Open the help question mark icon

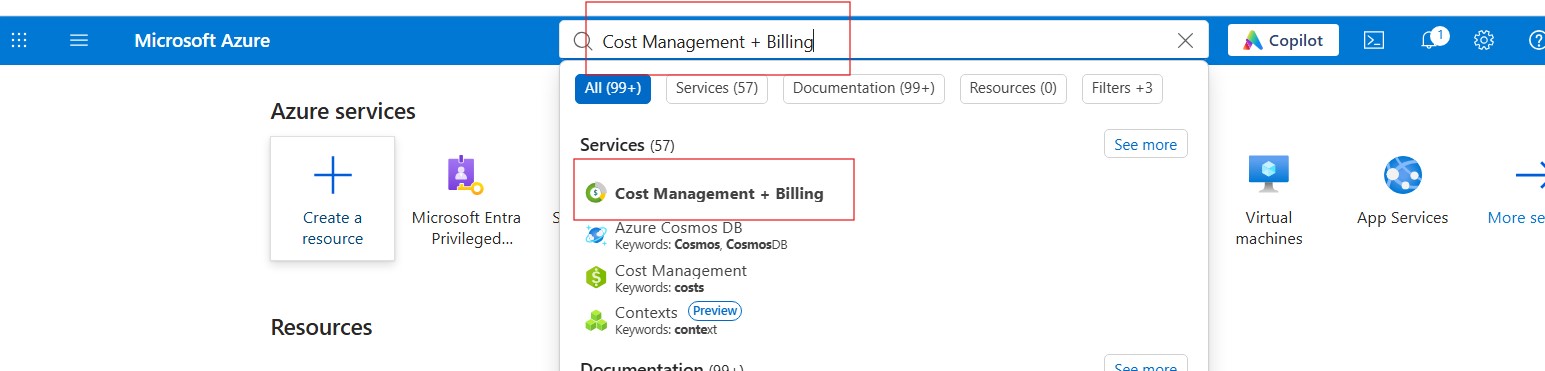(1537, 41)
